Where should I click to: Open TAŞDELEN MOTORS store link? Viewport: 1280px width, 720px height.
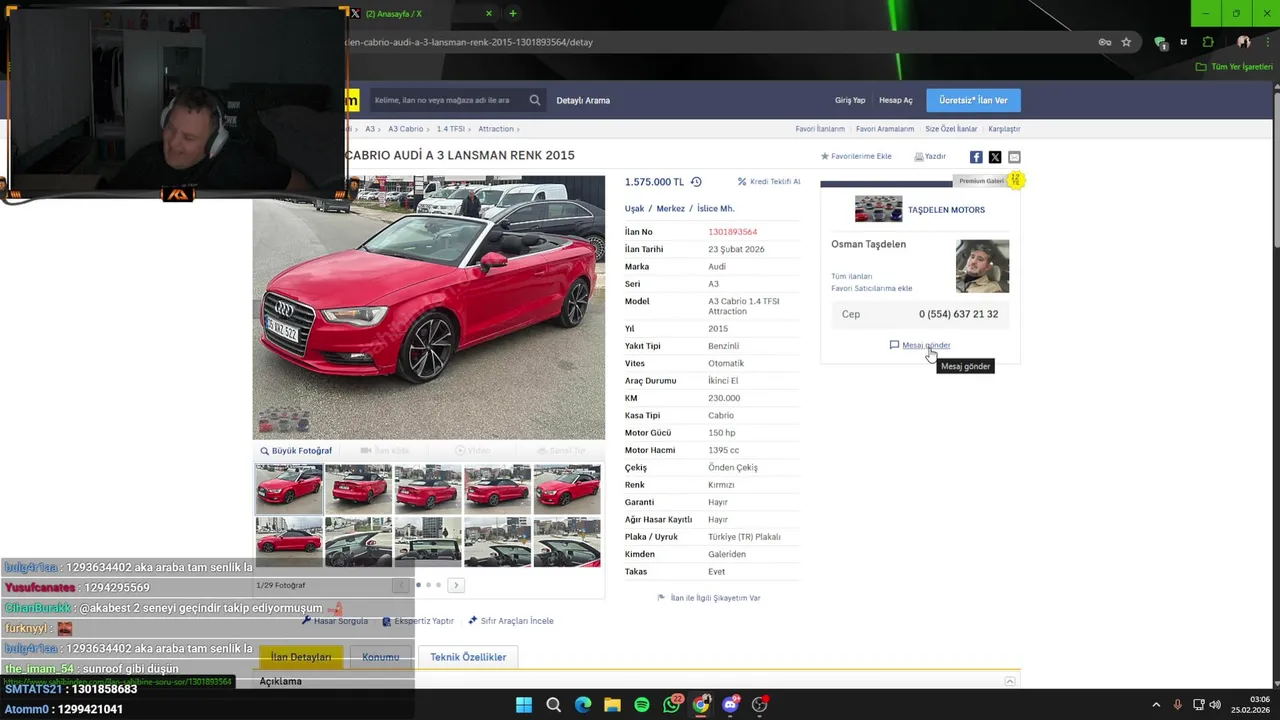tap(946, 210)
